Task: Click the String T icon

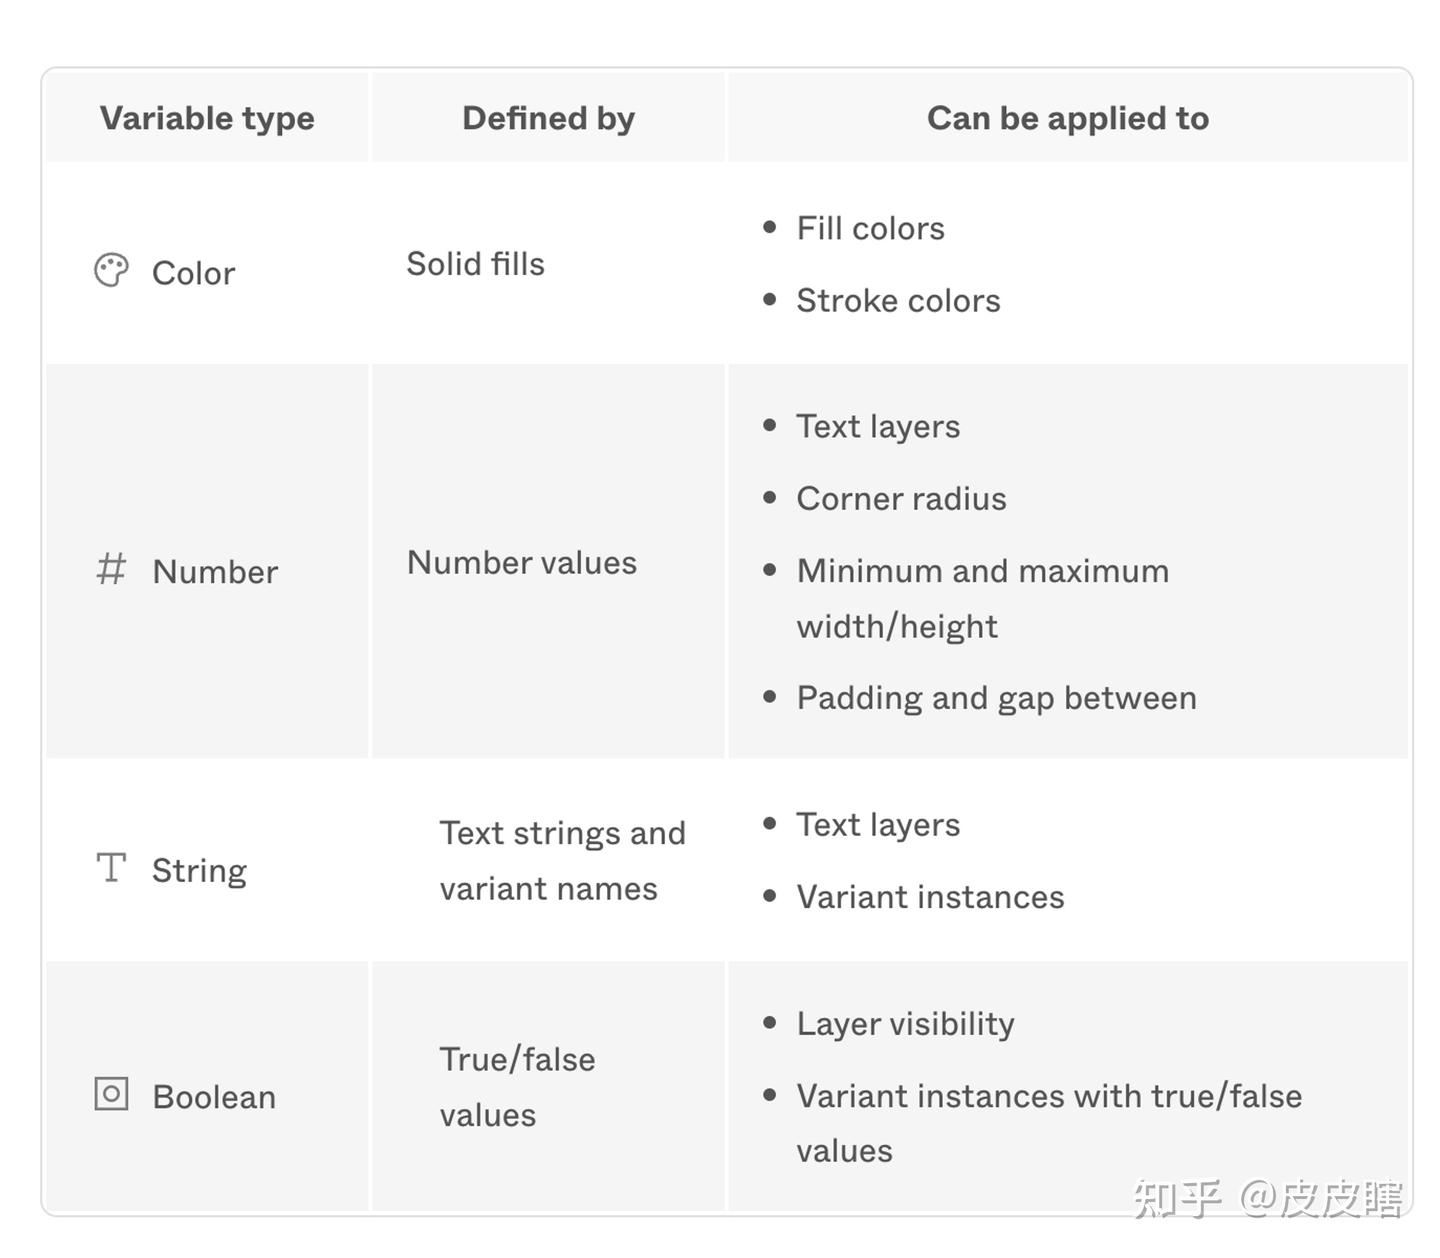Action: [x=111, y=867]
